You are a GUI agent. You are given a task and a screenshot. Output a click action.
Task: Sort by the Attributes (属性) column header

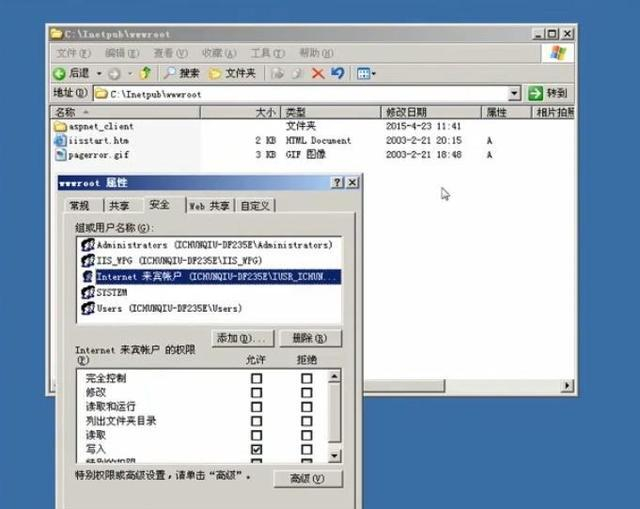pos(507,112)
